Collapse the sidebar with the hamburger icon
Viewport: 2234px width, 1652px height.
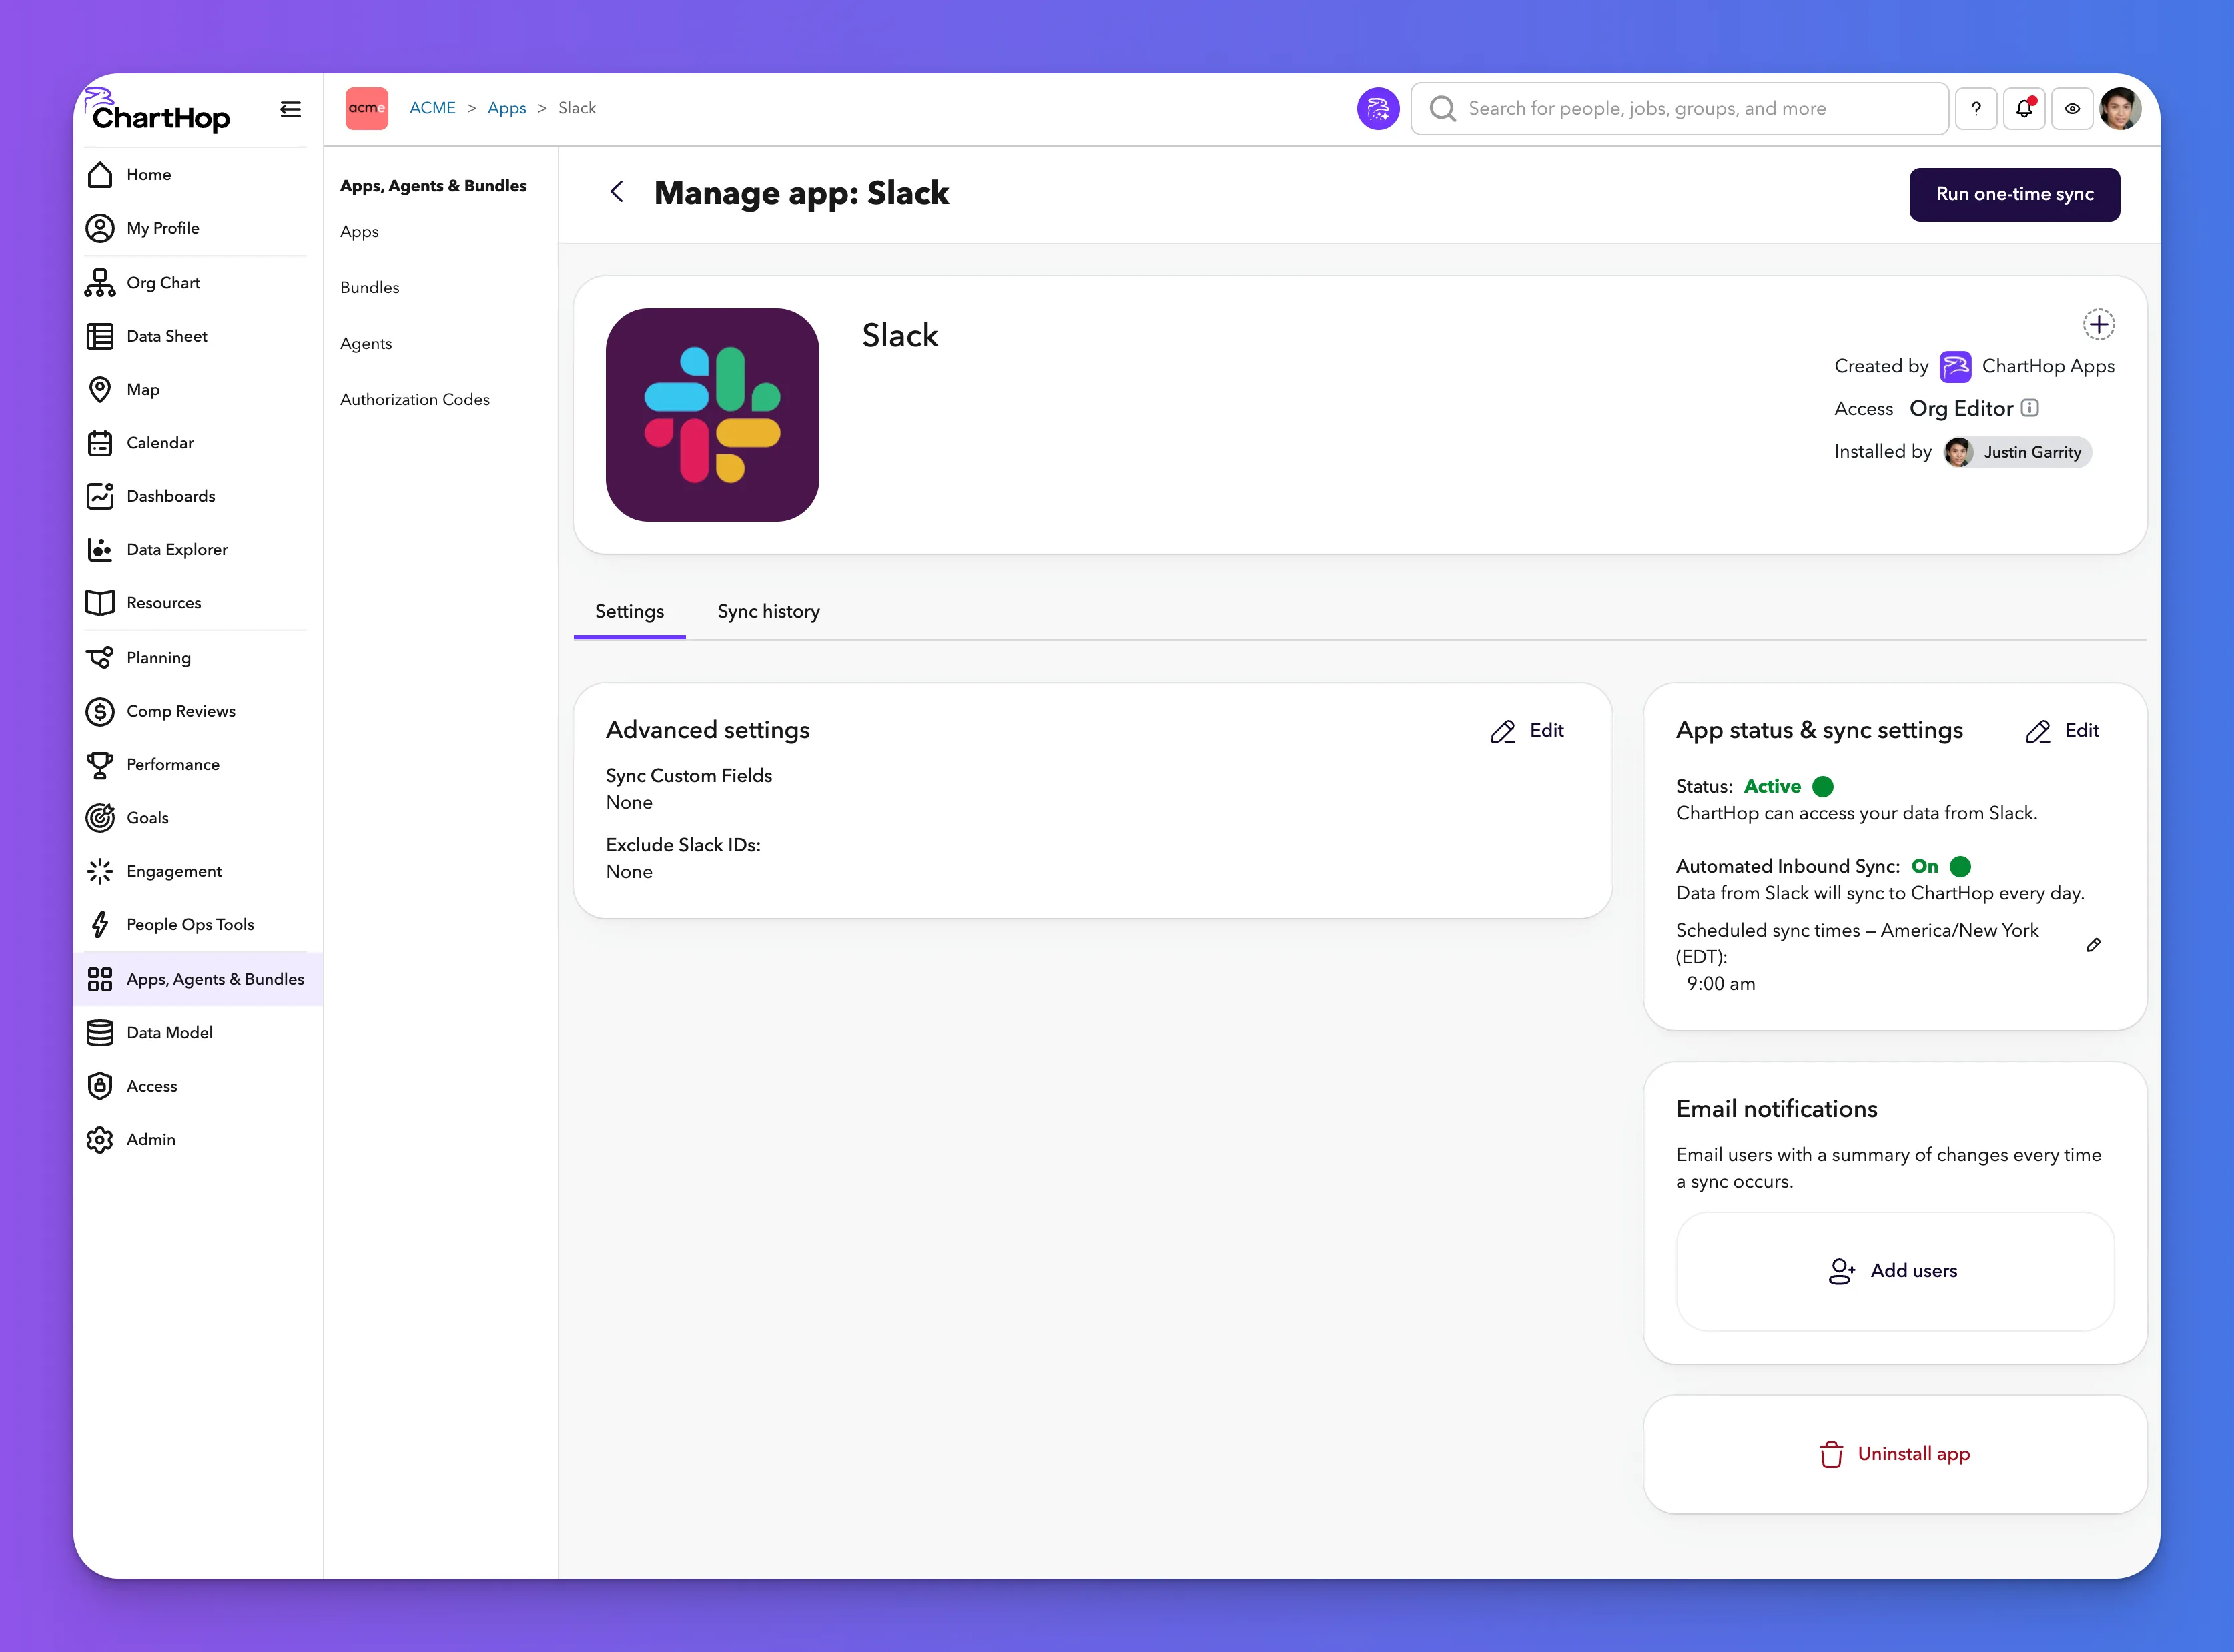point(290,109)
